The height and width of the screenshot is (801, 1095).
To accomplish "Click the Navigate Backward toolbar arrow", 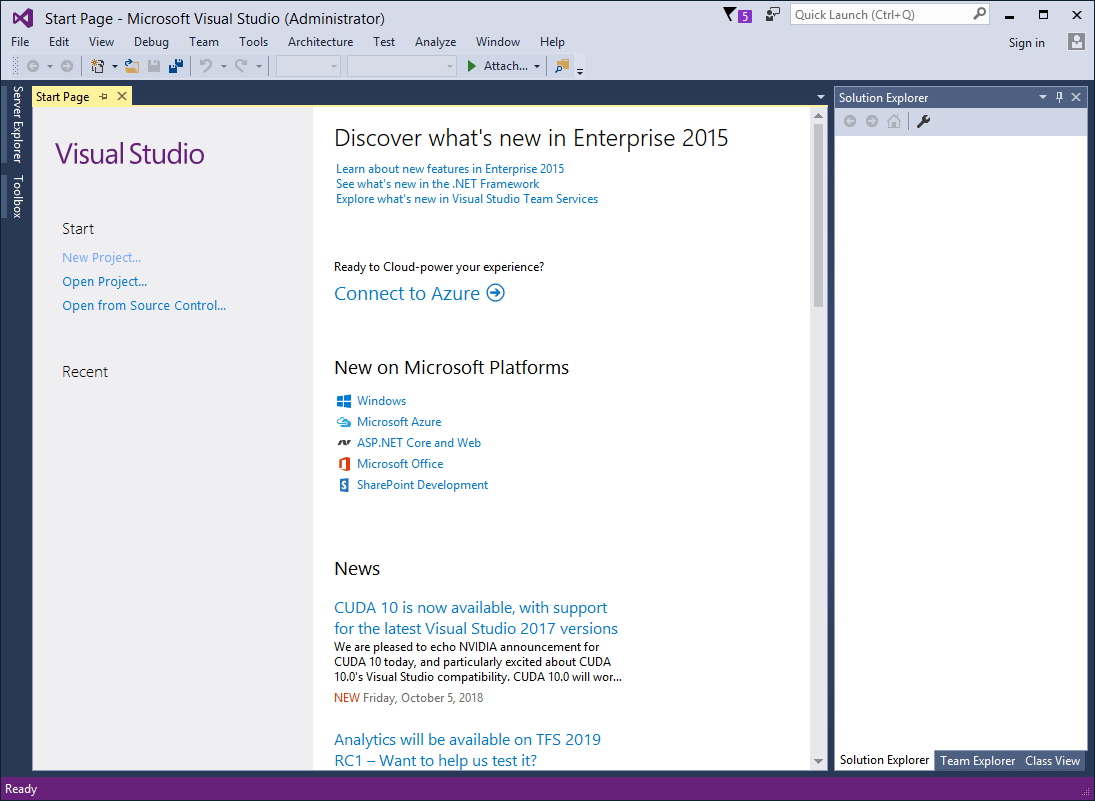I will click(33, 66).
